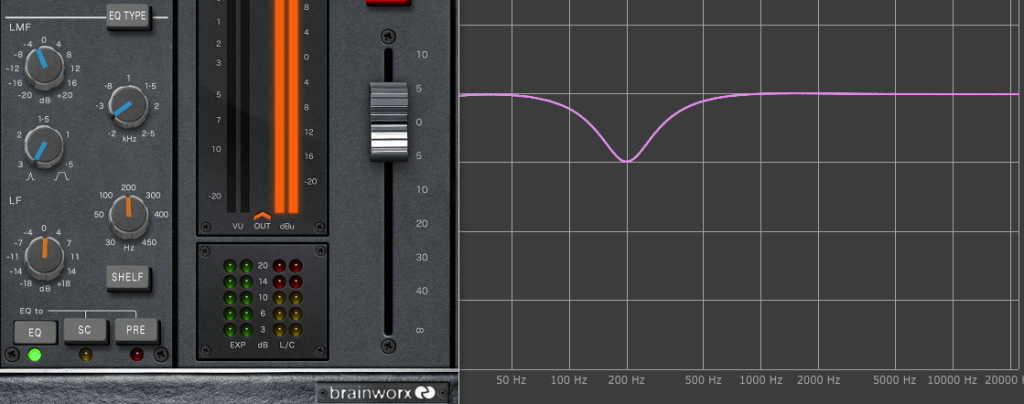The width and height of the screenshot is (1024, 404).
Task: Click the EQ curve dip at 200 Hz
Action: pyautogui.click(x=627, y=160)
